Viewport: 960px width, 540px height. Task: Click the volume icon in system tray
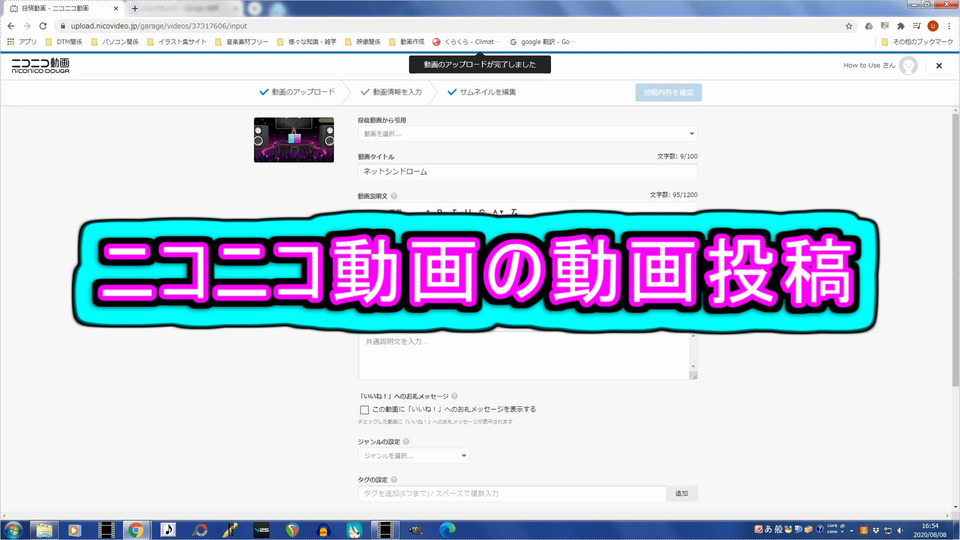pyautogui.click(x=900, y=530)
